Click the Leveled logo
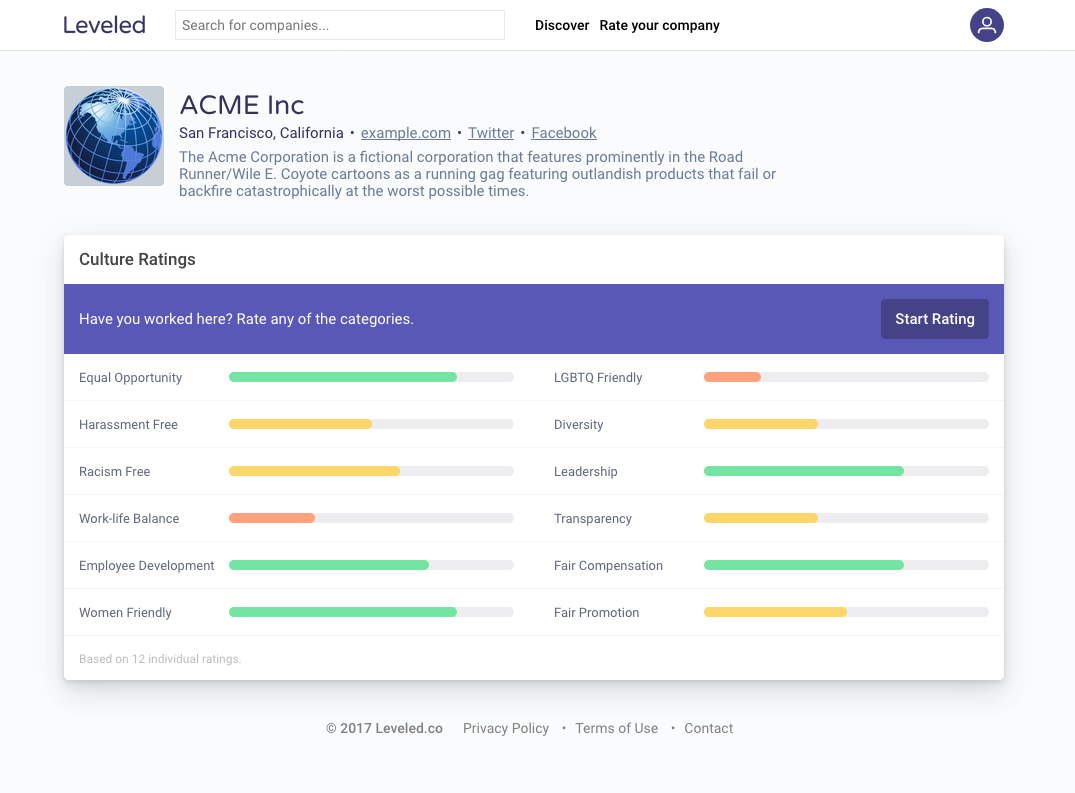This screenshot has height=793, width=1075. click(x=104, y=25)
